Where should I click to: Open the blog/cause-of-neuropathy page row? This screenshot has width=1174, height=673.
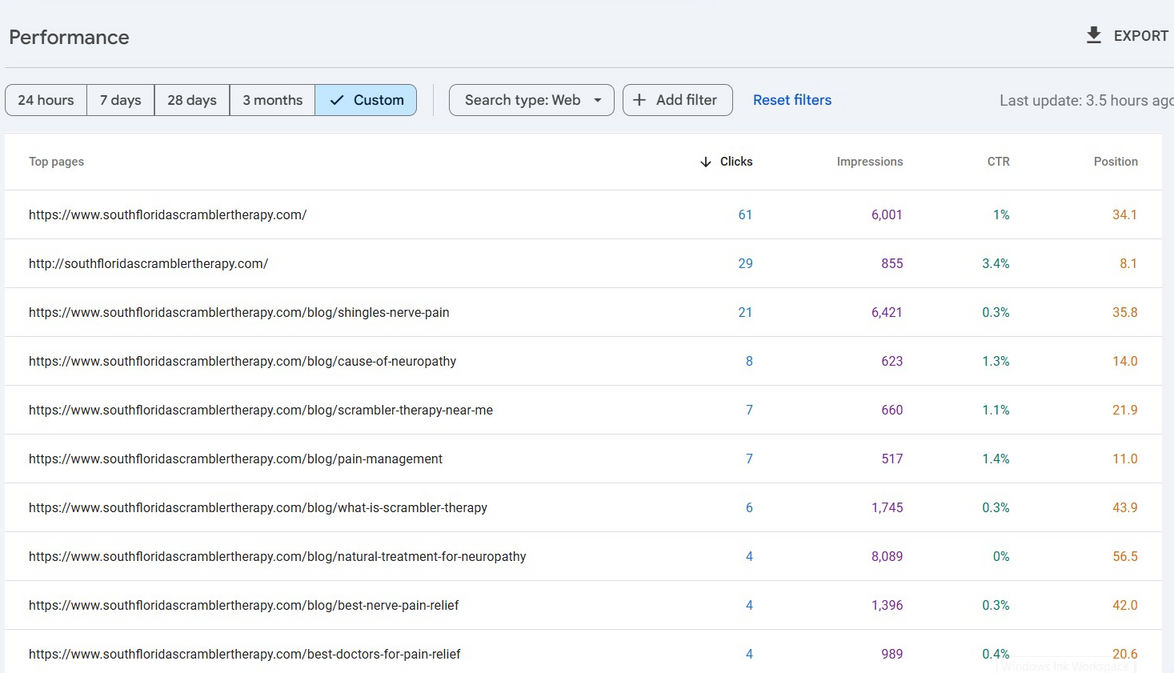(583, 361)
